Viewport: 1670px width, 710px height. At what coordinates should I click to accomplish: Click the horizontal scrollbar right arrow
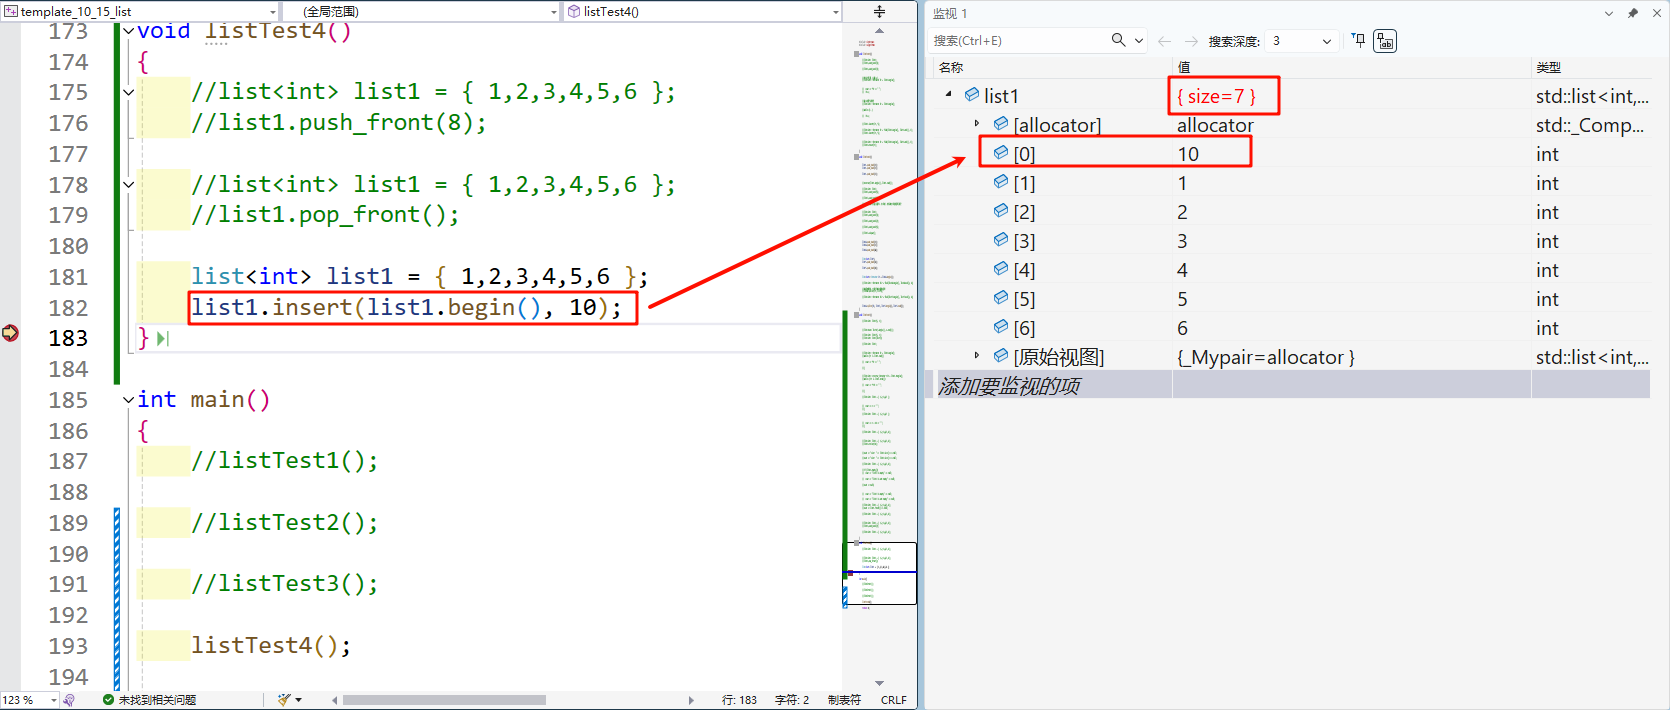pos(691,700)
